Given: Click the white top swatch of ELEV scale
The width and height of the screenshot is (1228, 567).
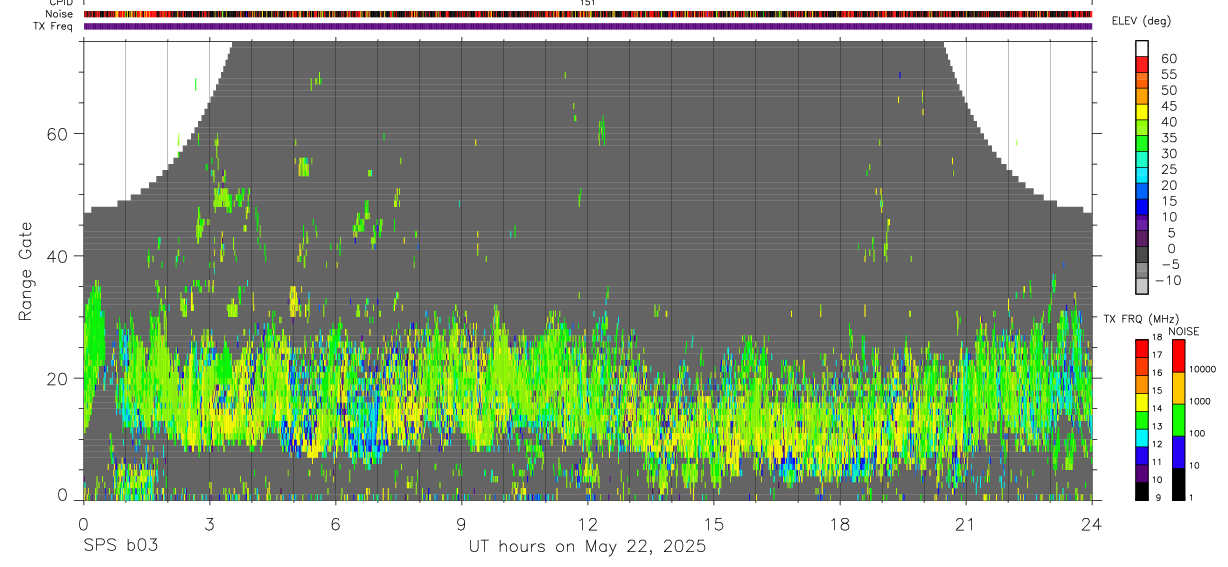Looking at the screenshot, I should pos(1143,48).
